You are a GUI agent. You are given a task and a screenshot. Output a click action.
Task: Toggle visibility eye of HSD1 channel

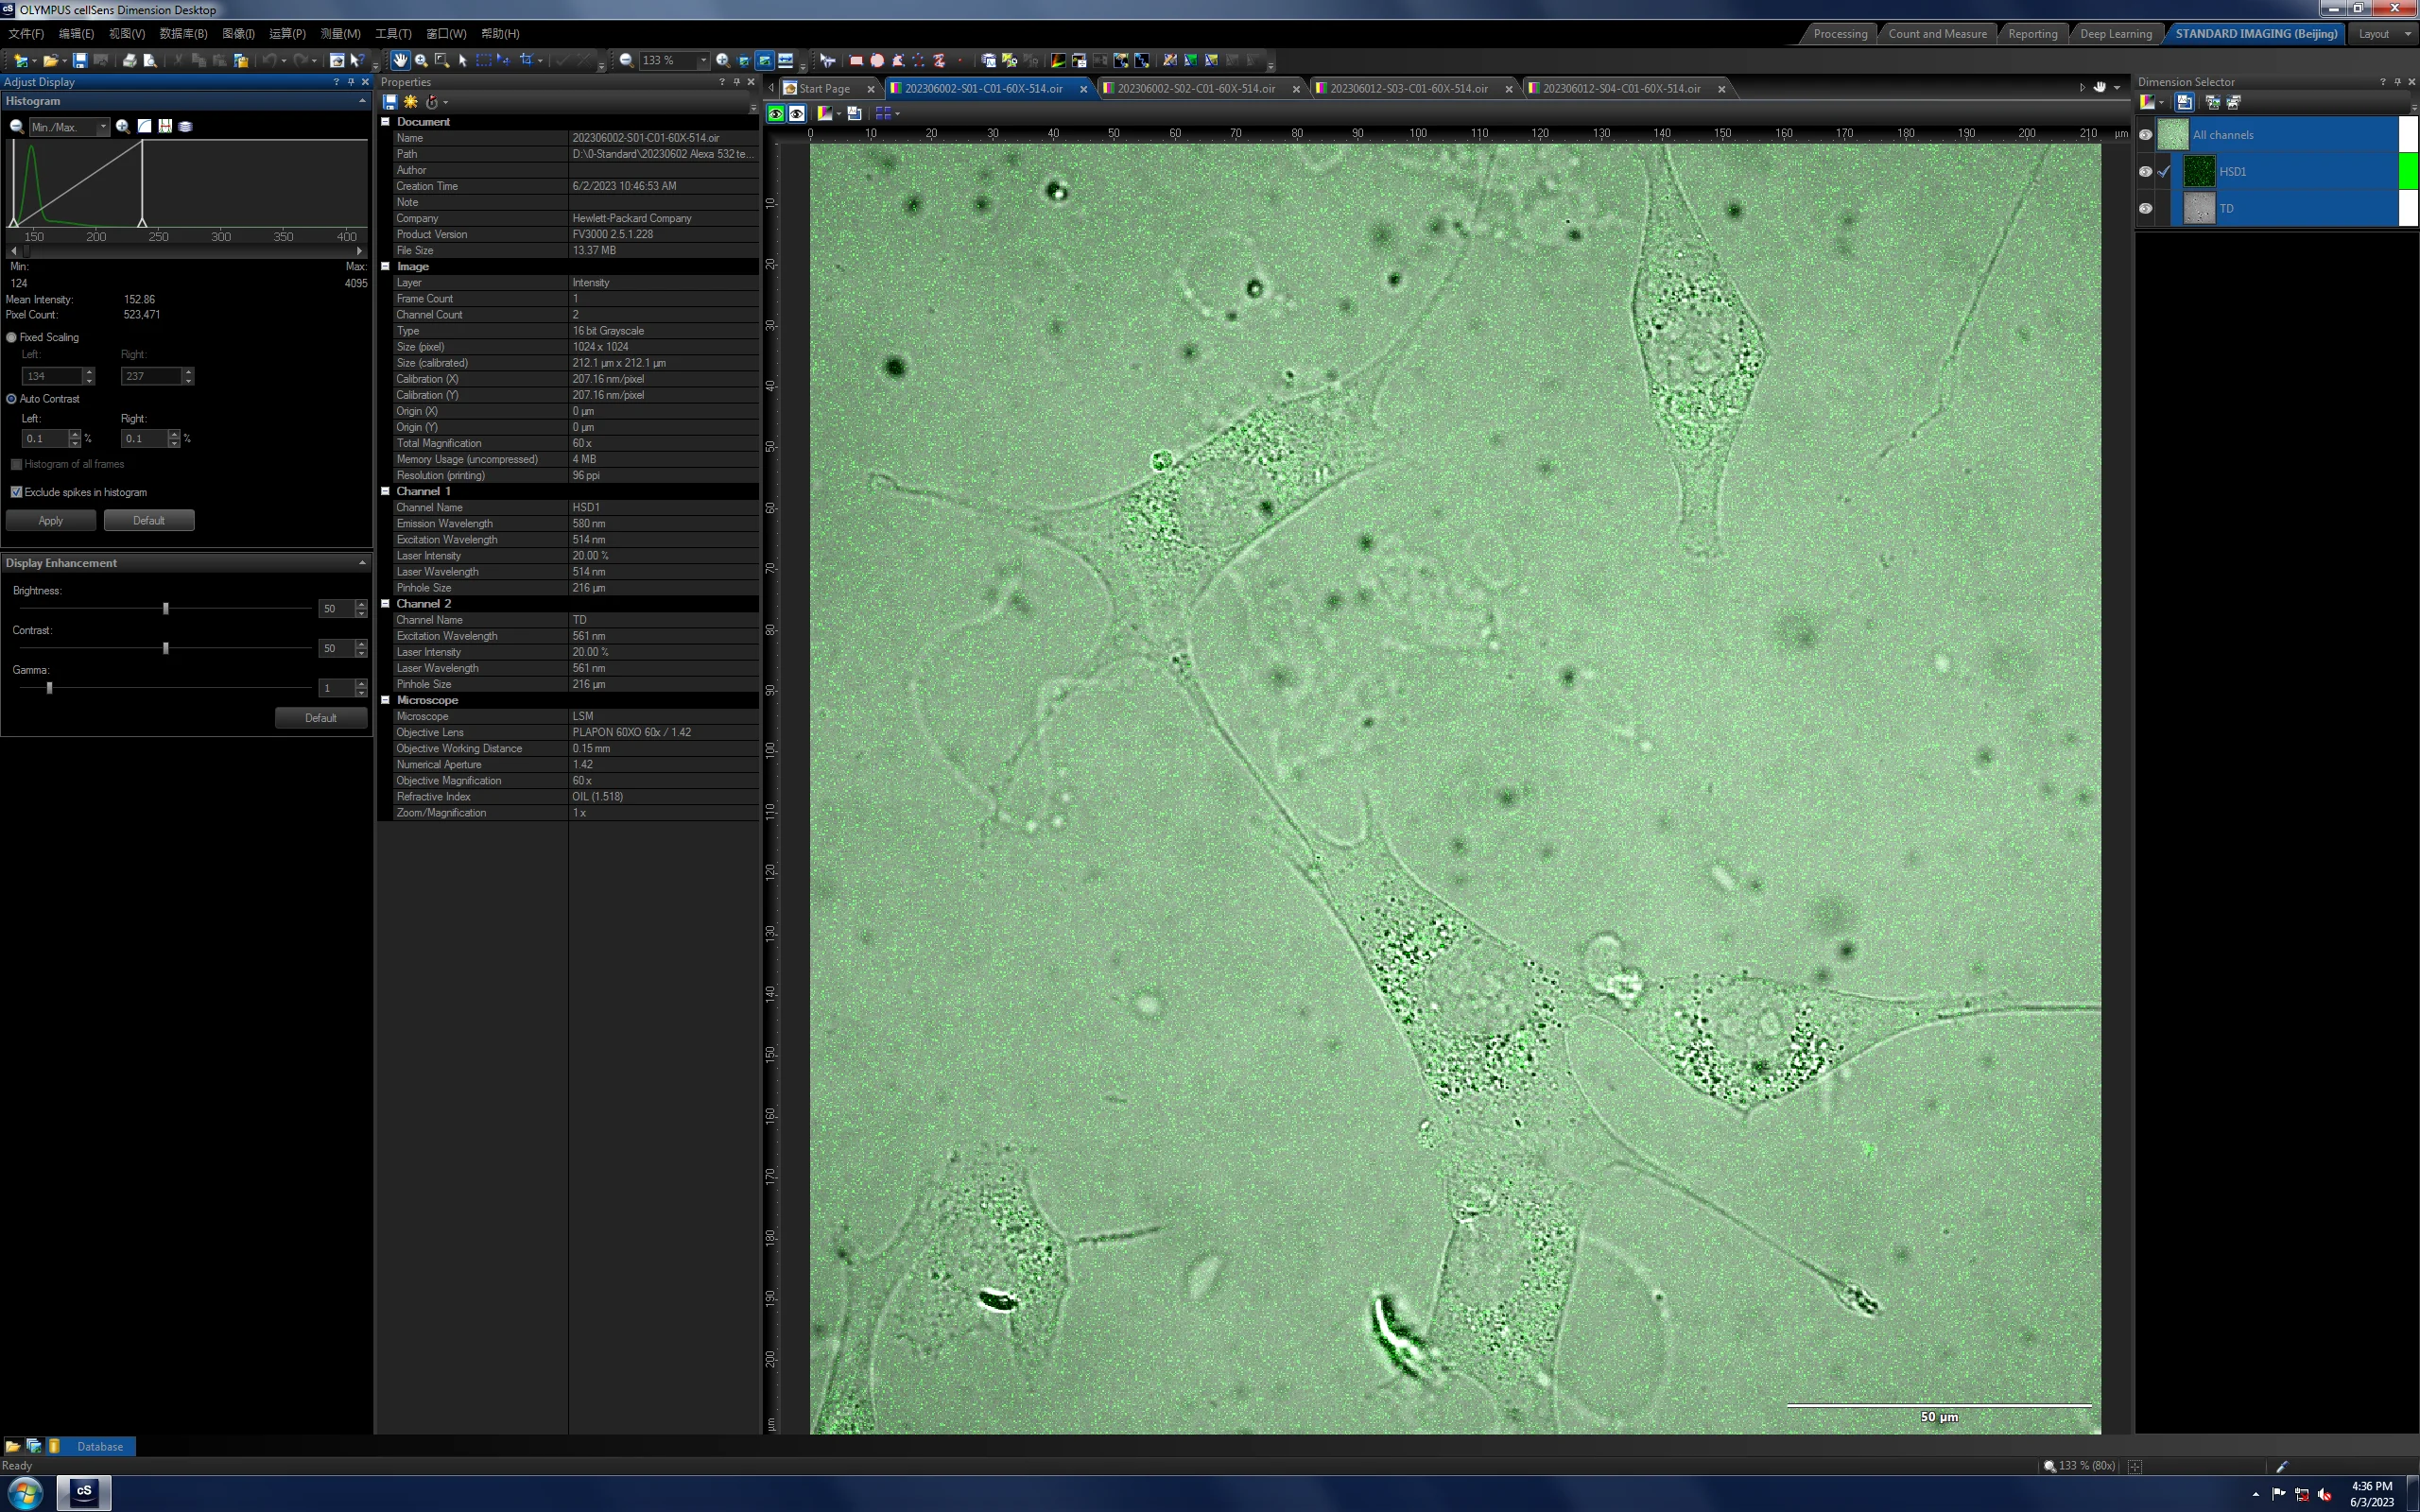(2145, 171)
